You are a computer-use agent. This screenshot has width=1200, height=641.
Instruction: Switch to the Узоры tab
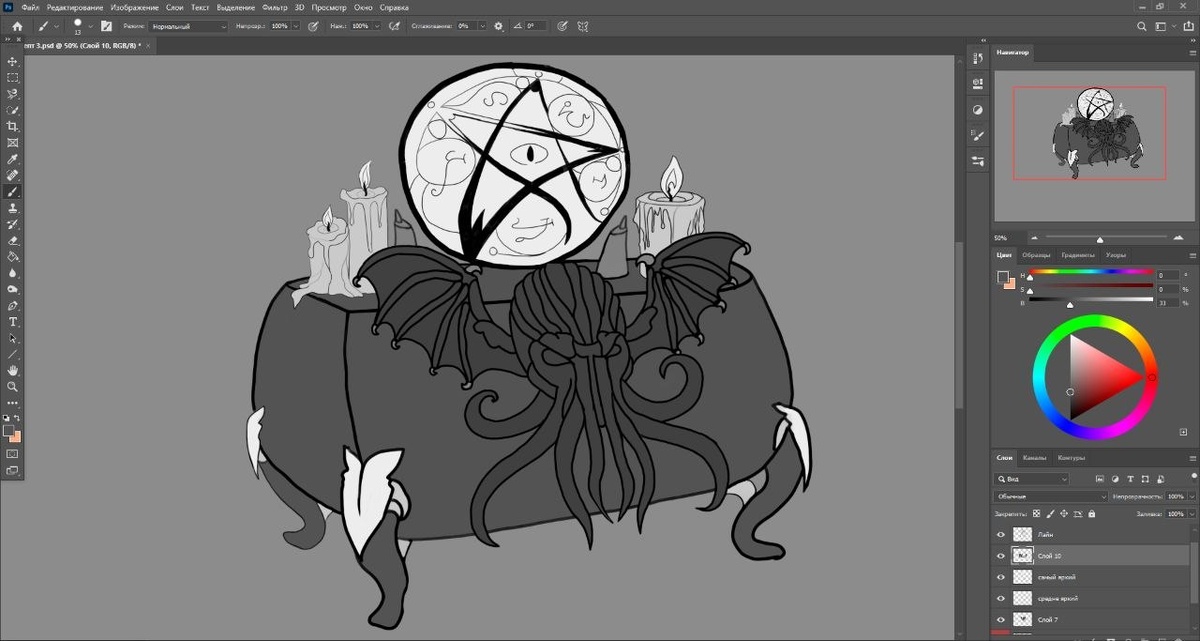click(x=1116, y=255)
